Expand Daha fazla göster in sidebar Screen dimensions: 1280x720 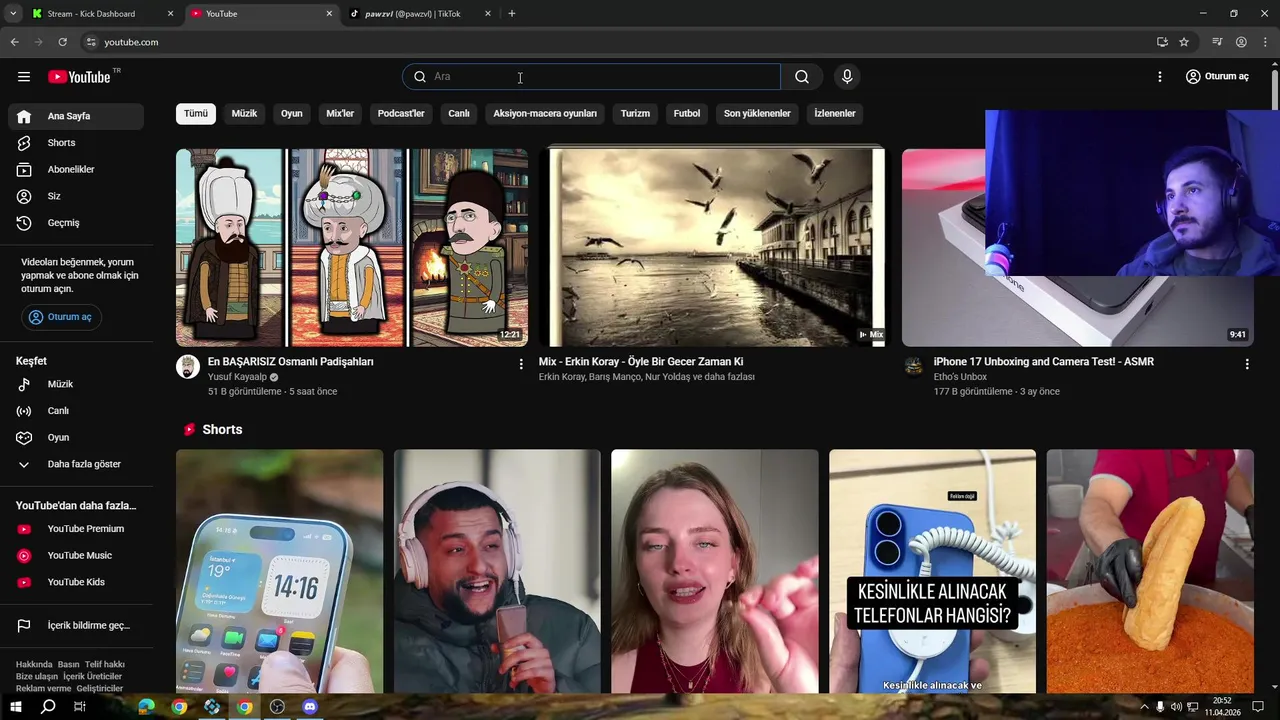pyautogui.click(x=76, y=464)
